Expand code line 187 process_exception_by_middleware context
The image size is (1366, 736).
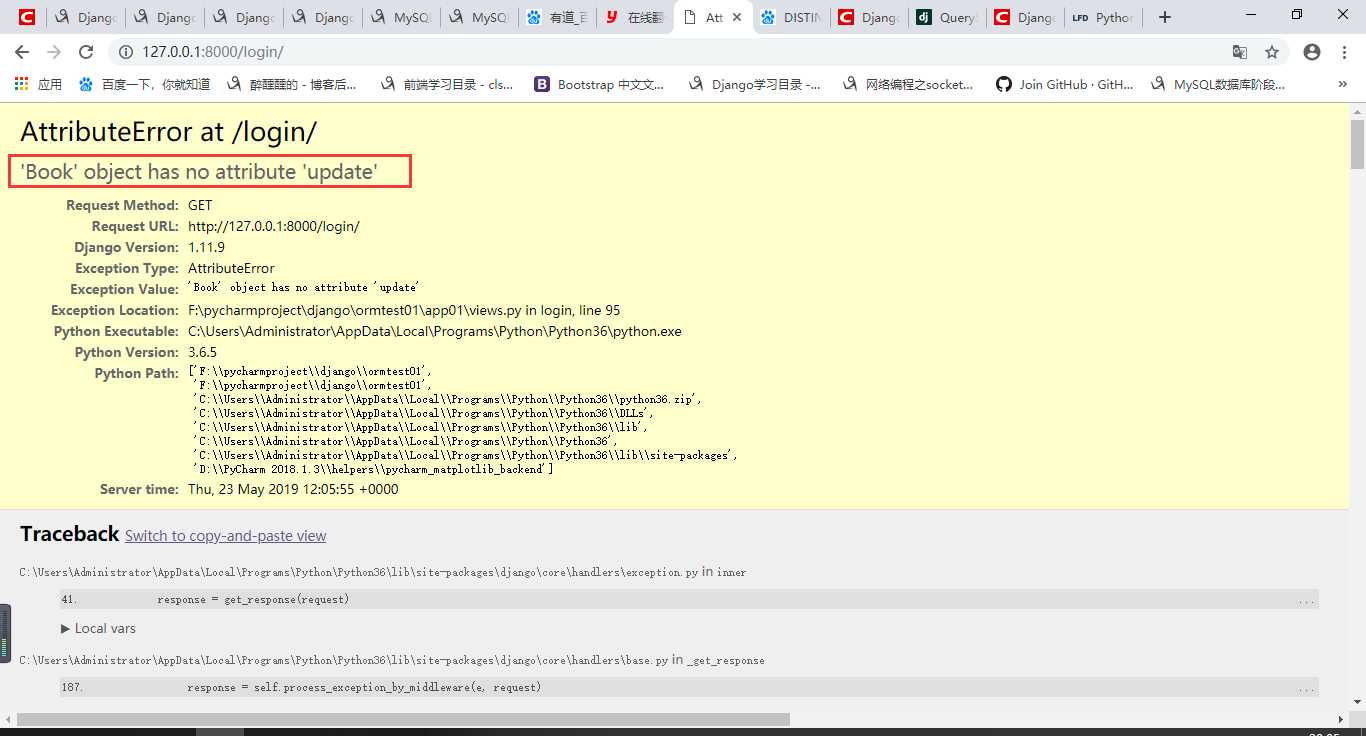[x=689, y=687]
